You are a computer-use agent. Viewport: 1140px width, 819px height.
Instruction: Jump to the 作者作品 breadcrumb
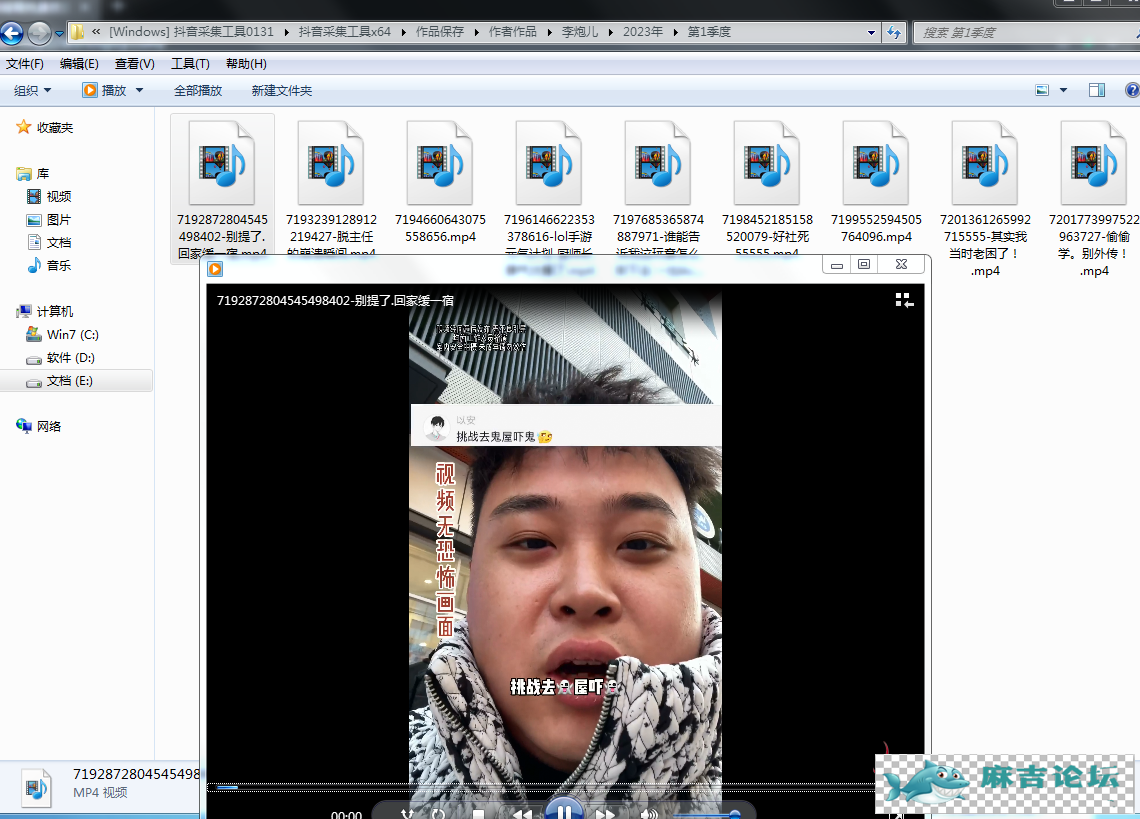(513, 32)
